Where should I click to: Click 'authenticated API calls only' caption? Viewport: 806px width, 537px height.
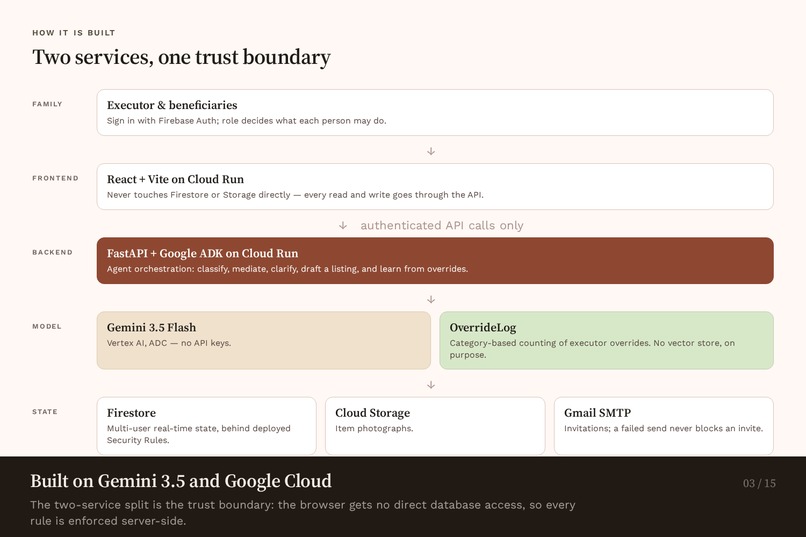(x=442, y=226)
